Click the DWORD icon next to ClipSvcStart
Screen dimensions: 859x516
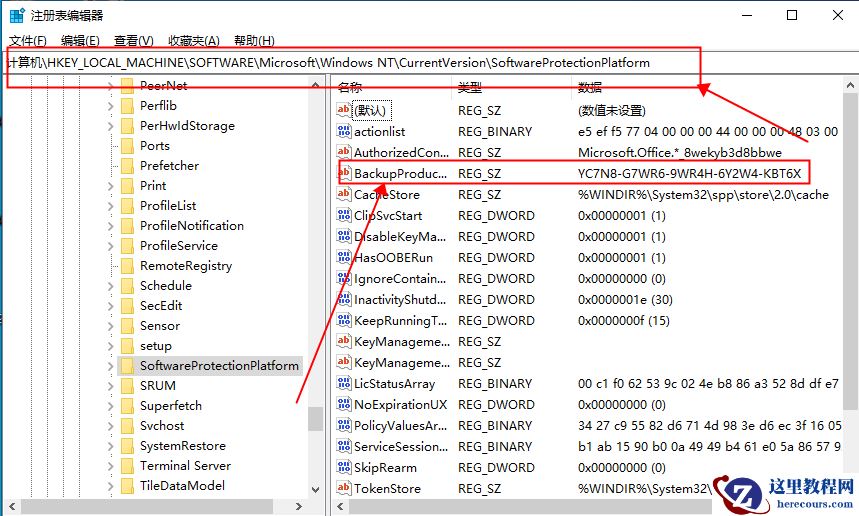pos(343,215)
